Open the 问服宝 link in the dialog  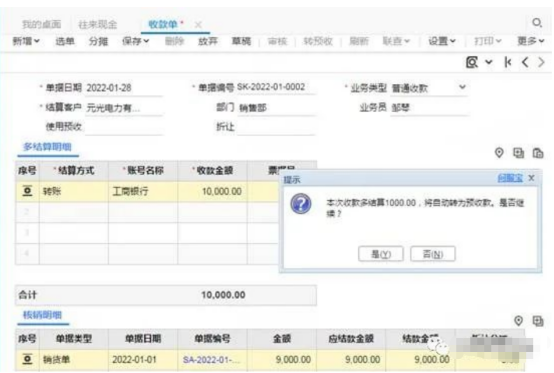pyautogui.click(x=510, y=178)
